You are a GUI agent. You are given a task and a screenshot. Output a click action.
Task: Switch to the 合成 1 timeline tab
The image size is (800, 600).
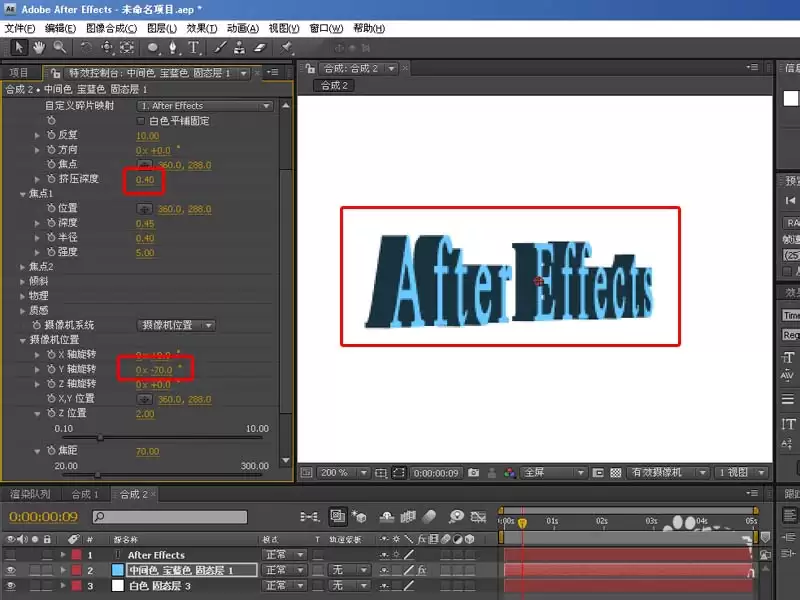84,494
